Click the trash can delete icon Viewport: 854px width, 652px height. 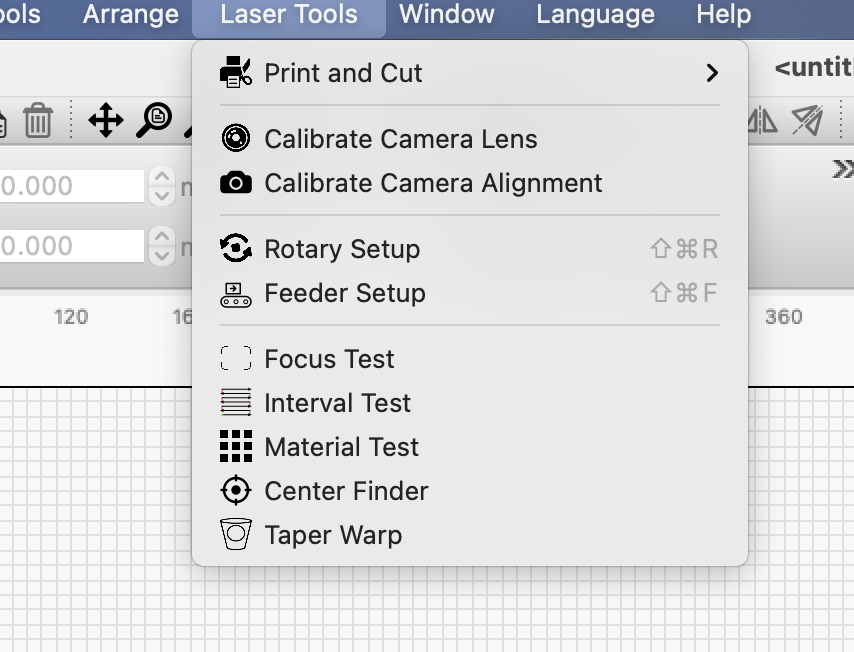(38, 121)
